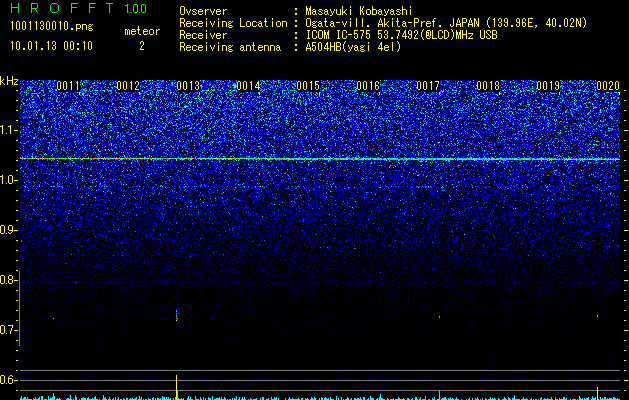Click the Receiver label
The height and width of the screenshot is (400, 629).
tap(203, 35)
